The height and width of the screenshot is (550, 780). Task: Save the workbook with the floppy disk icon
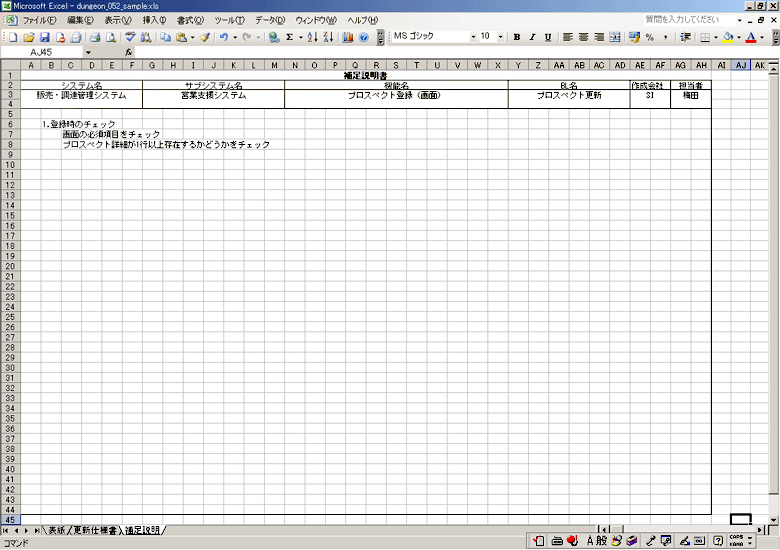pyautogui.click(x=45, y=37)
